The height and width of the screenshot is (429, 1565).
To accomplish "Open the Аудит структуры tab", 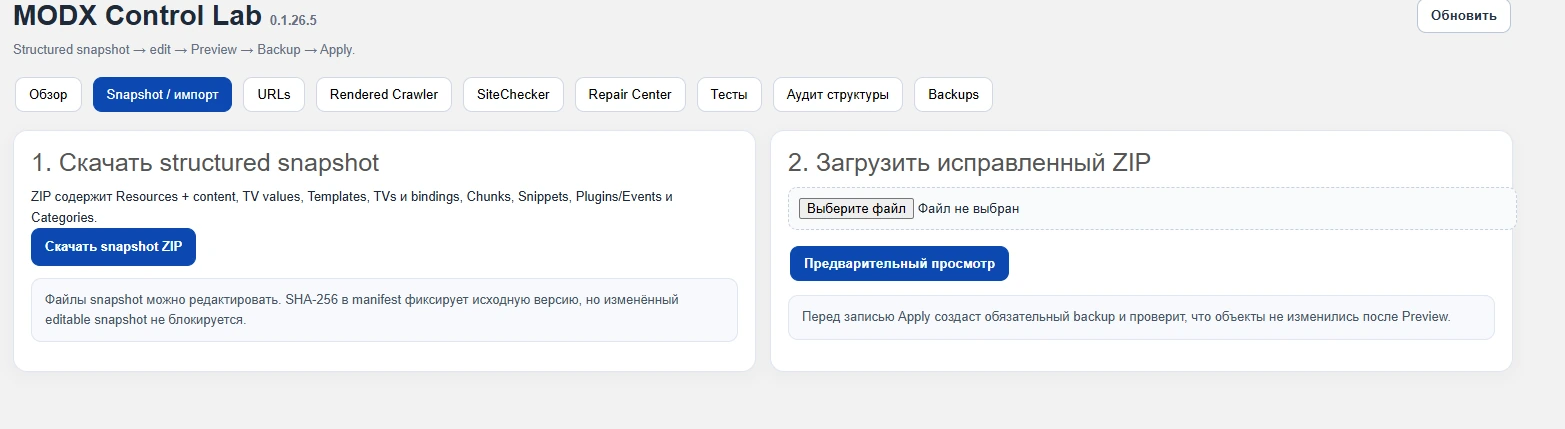I will coord(838,95).
